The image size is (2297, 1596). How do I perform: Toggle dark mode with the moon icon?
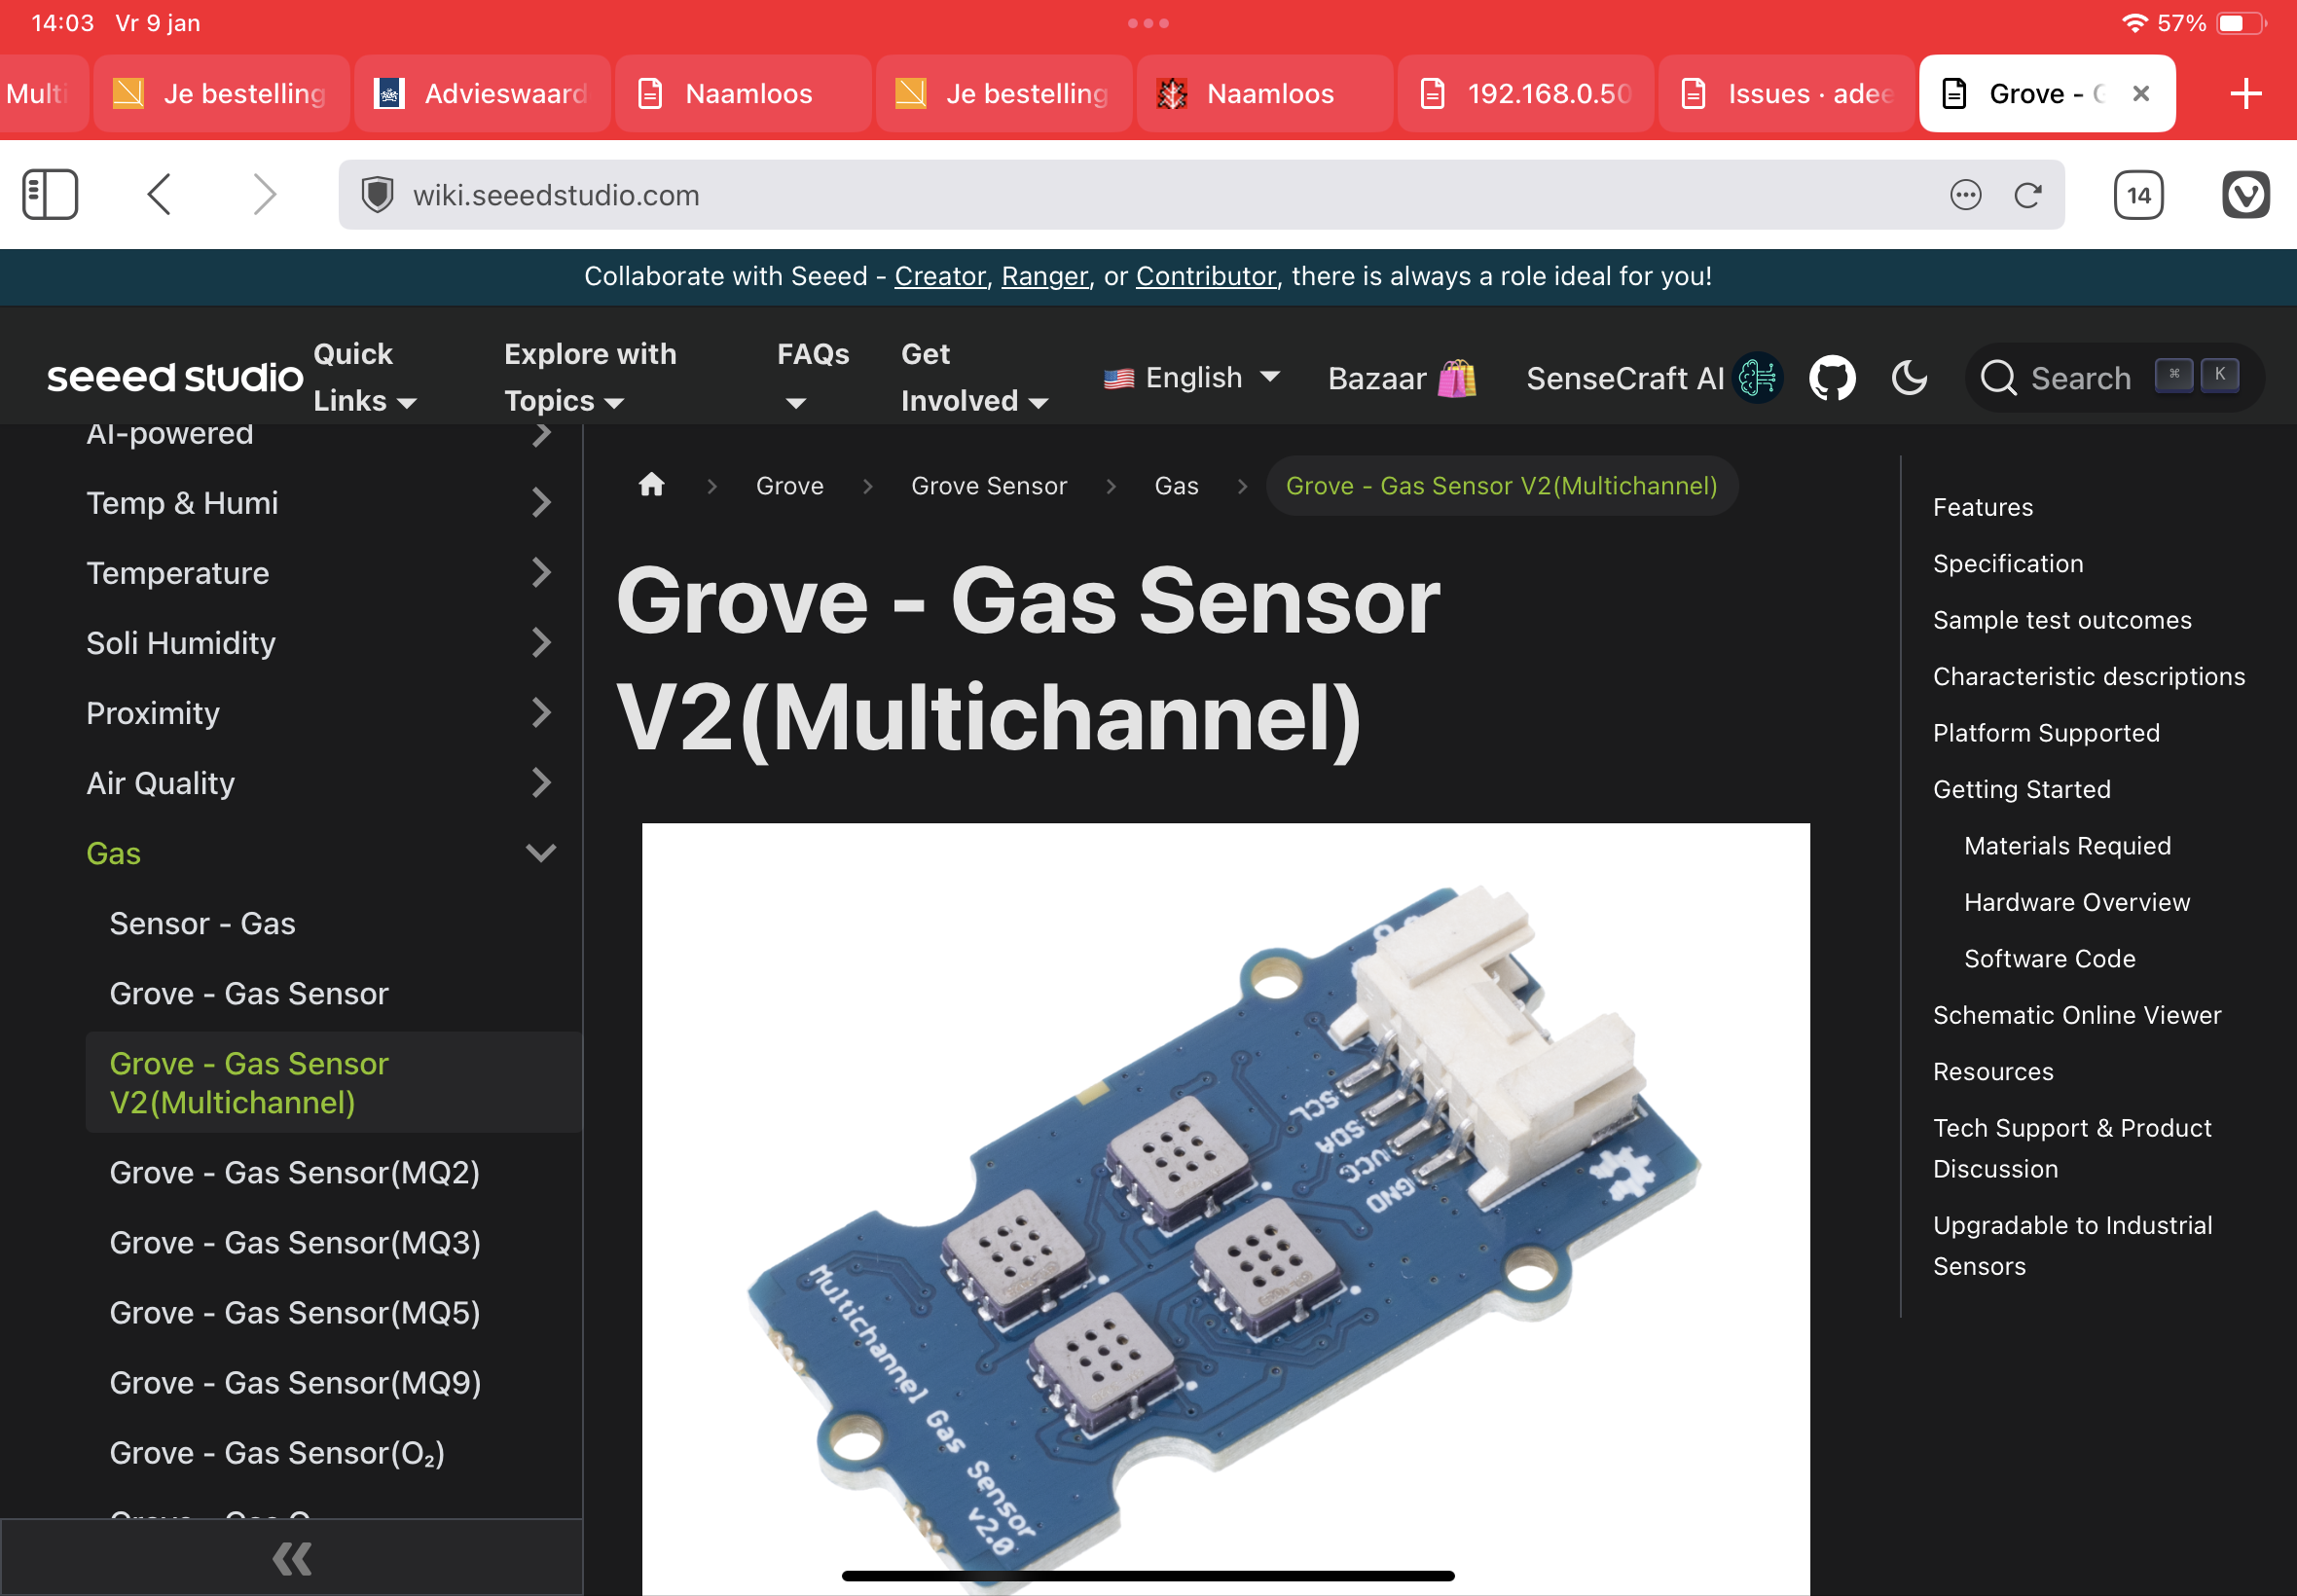tap(1909, 378)
